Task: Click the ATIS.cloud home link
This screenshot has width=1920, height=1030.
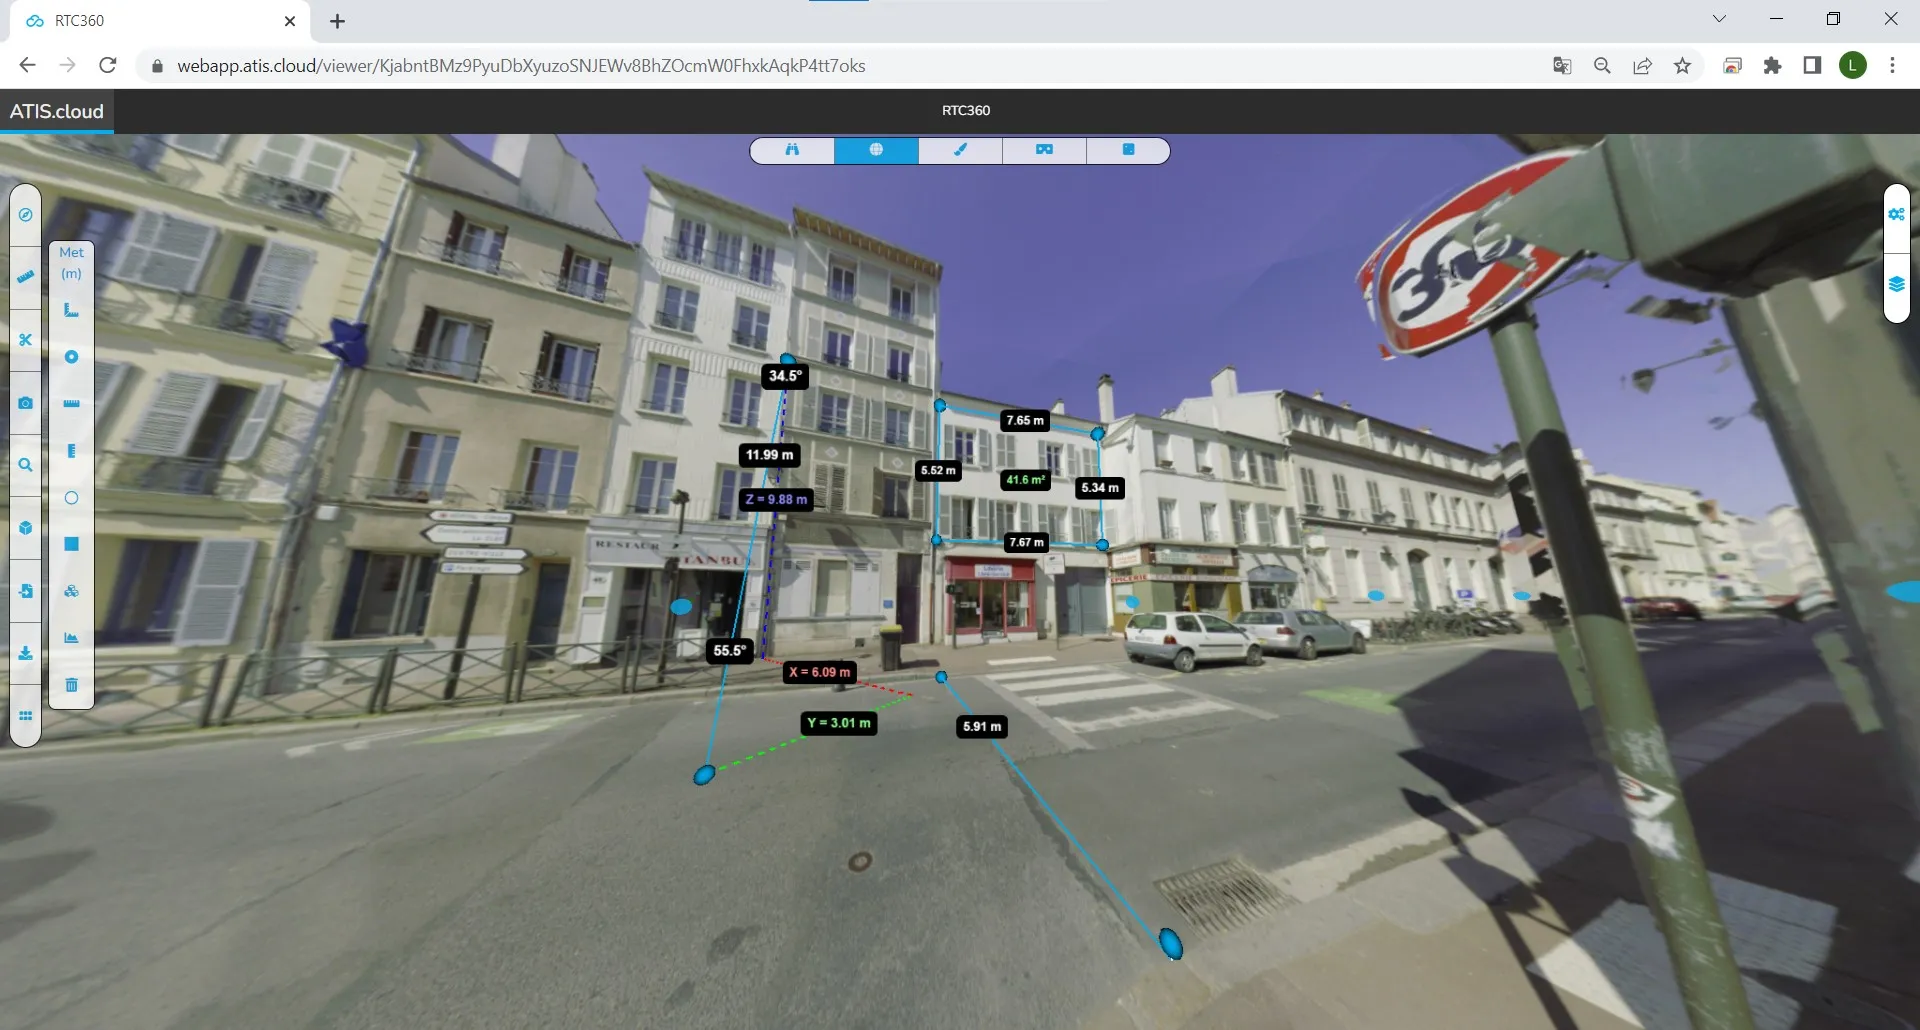Action: (56, 111)
